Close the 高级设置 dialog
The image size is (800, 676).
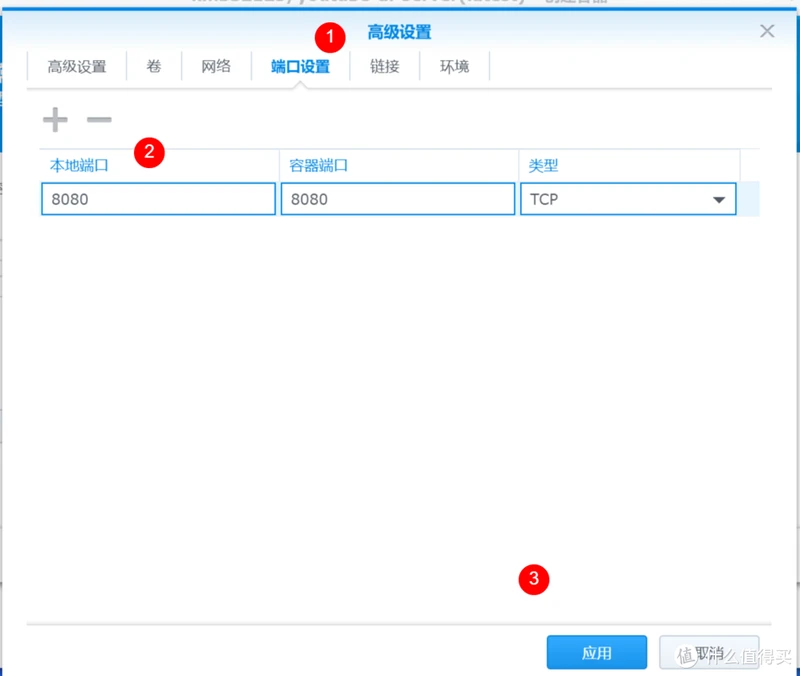click(767, 31)
